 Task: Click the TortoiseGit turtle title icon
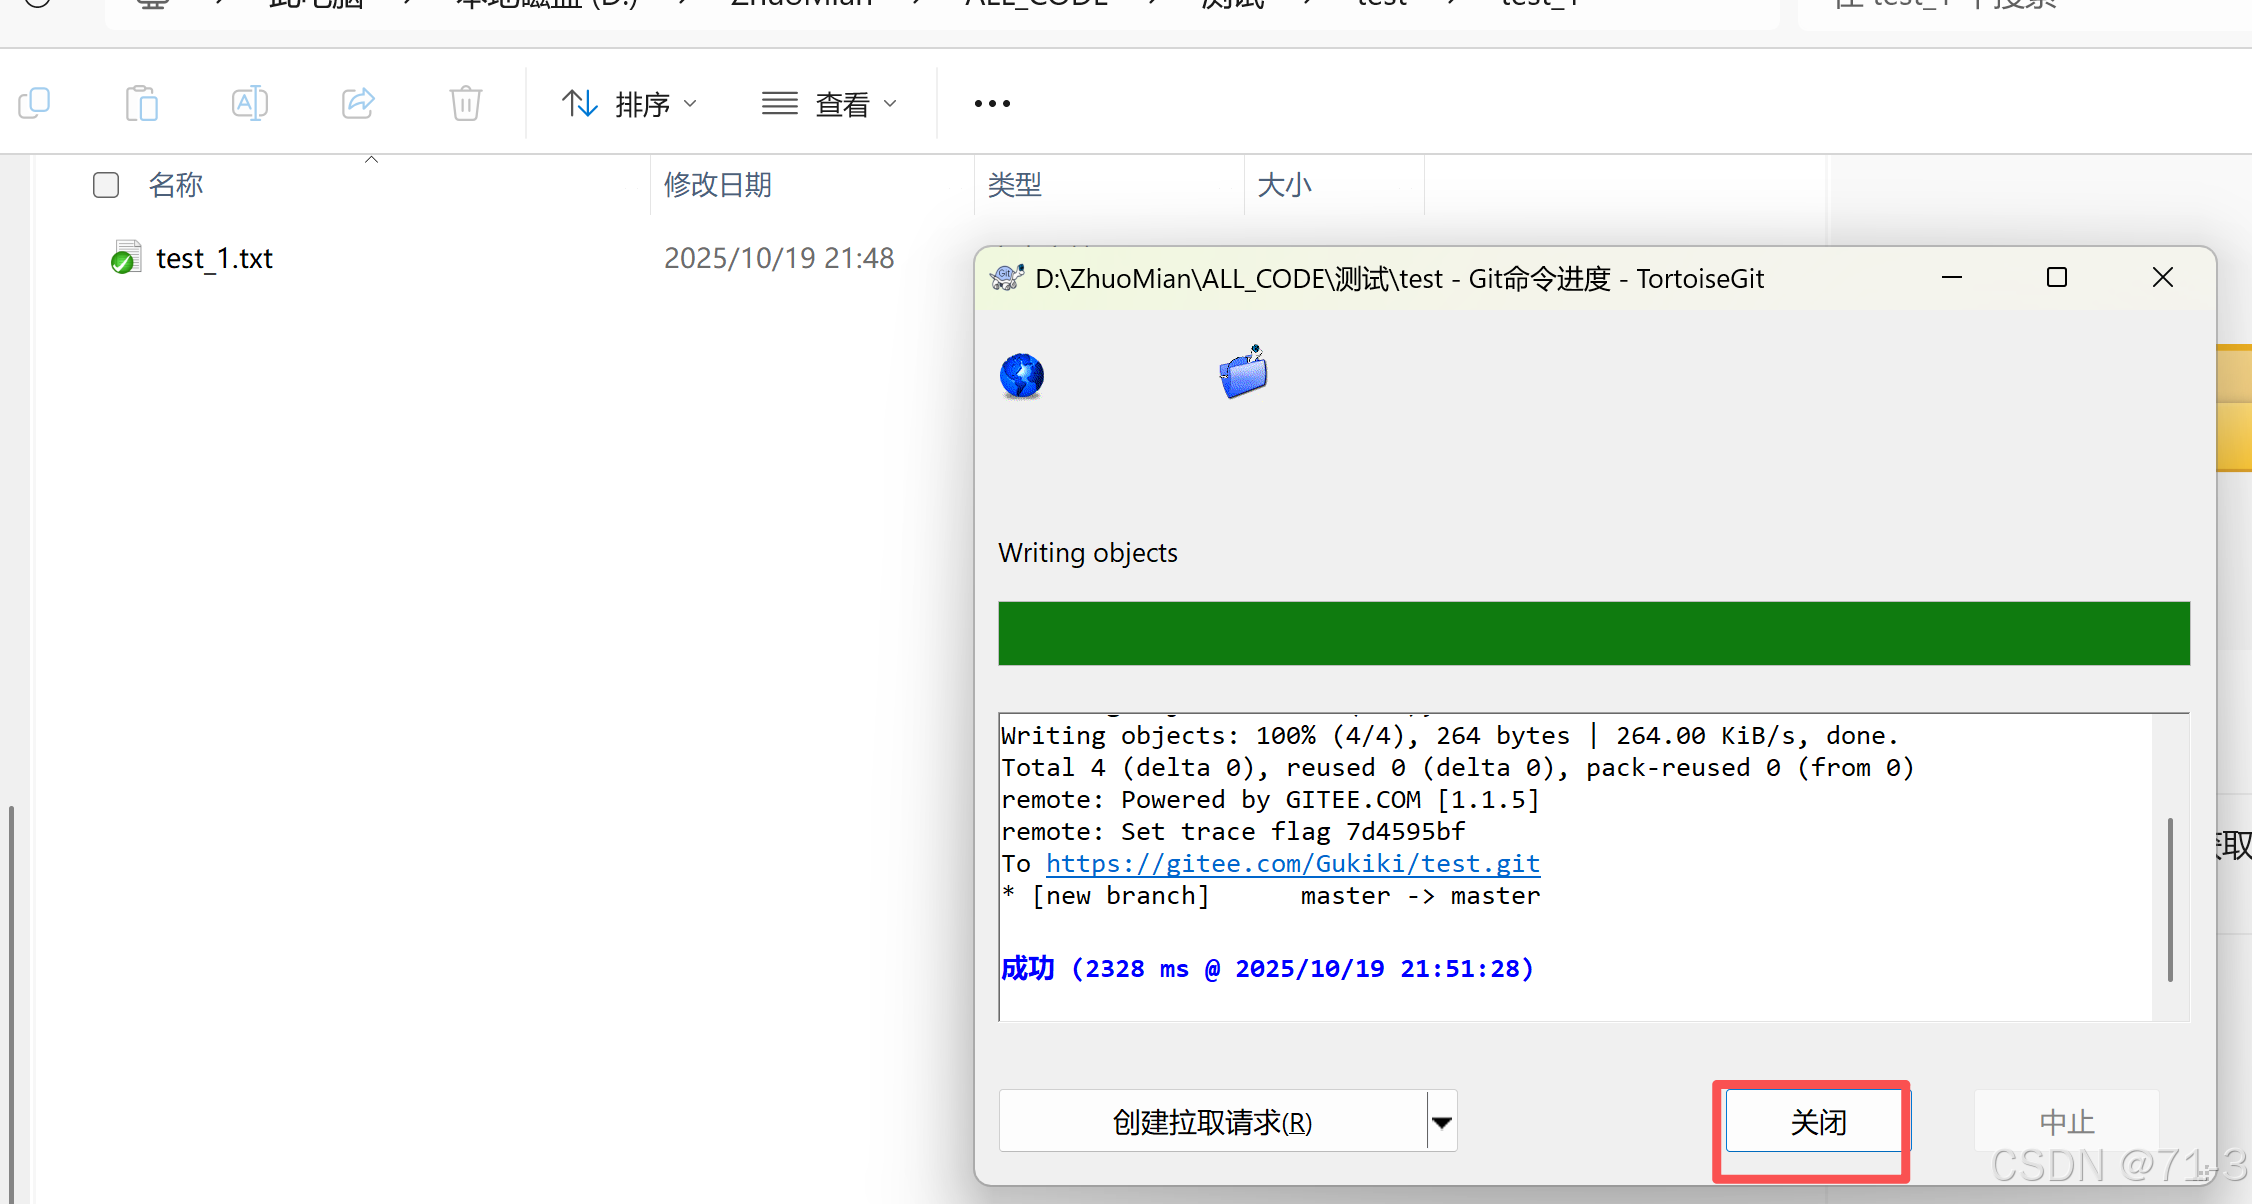(x=1007, y=278)
